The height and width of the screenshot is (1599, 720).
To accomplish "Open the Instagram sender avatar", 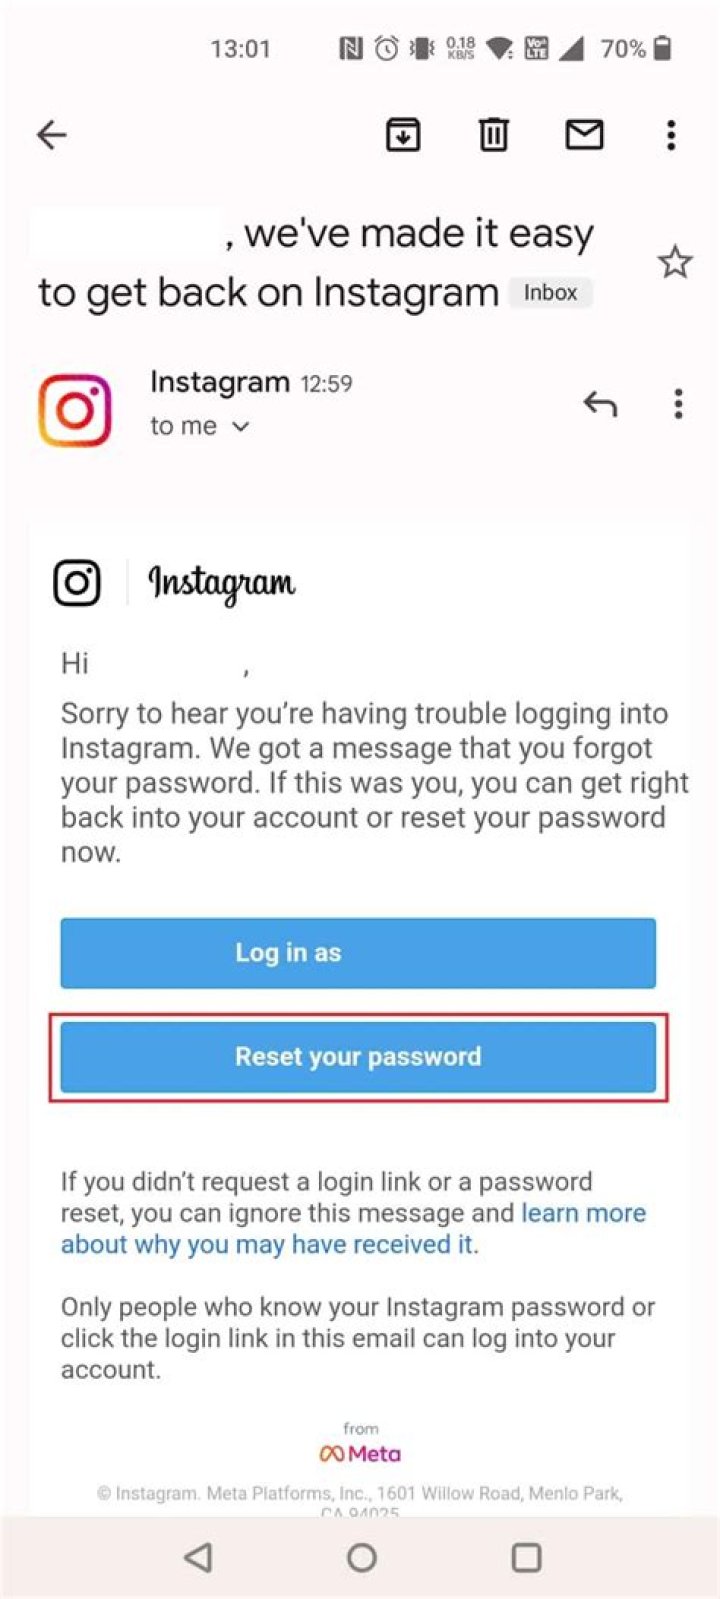I will tap(75, 410).
